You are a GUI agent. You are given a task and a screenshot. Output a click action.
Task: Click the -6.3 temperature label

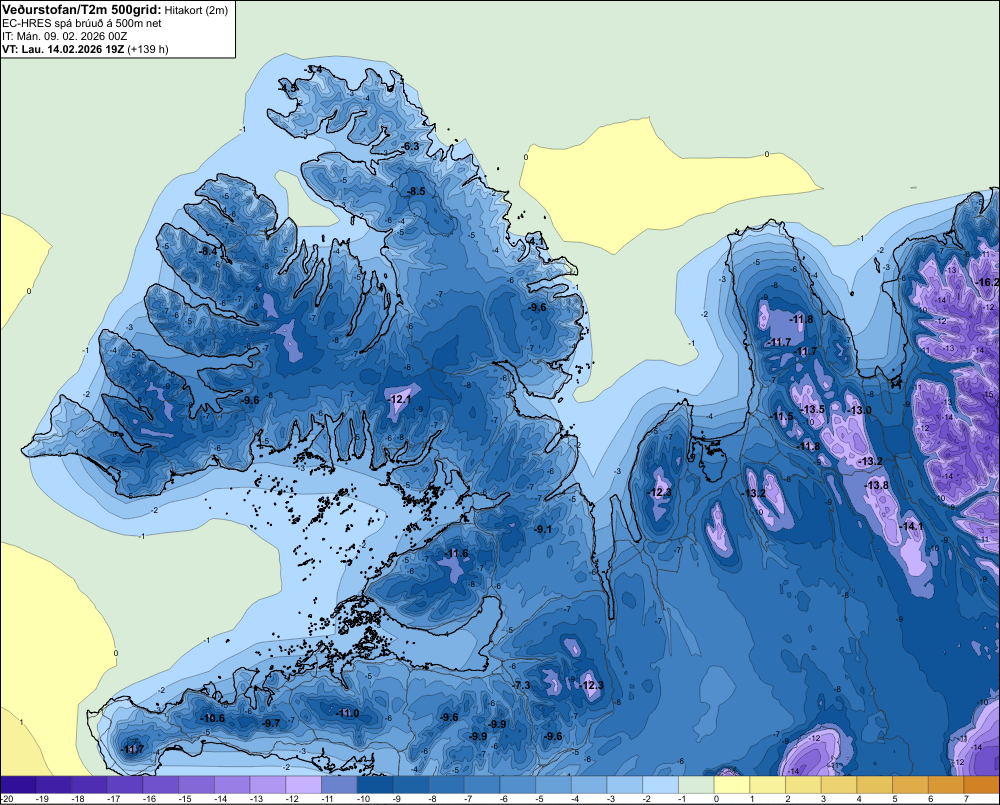pyautogui.click(x=411, y=146)
